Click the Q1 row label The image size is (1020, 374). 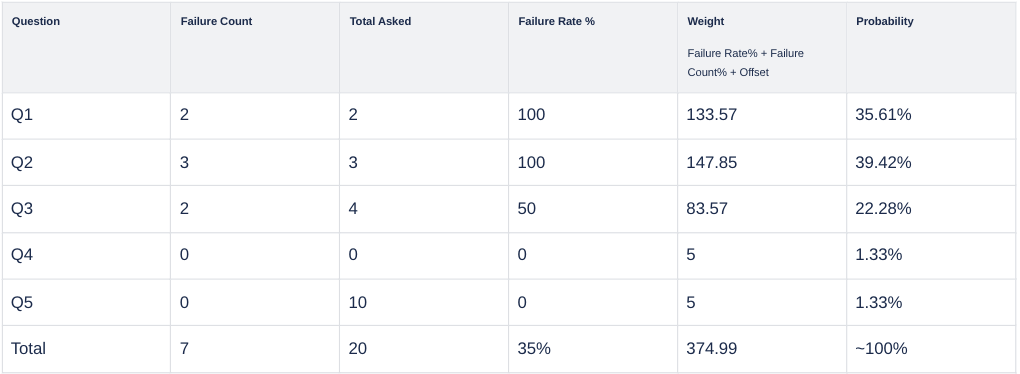coord(22,115)
